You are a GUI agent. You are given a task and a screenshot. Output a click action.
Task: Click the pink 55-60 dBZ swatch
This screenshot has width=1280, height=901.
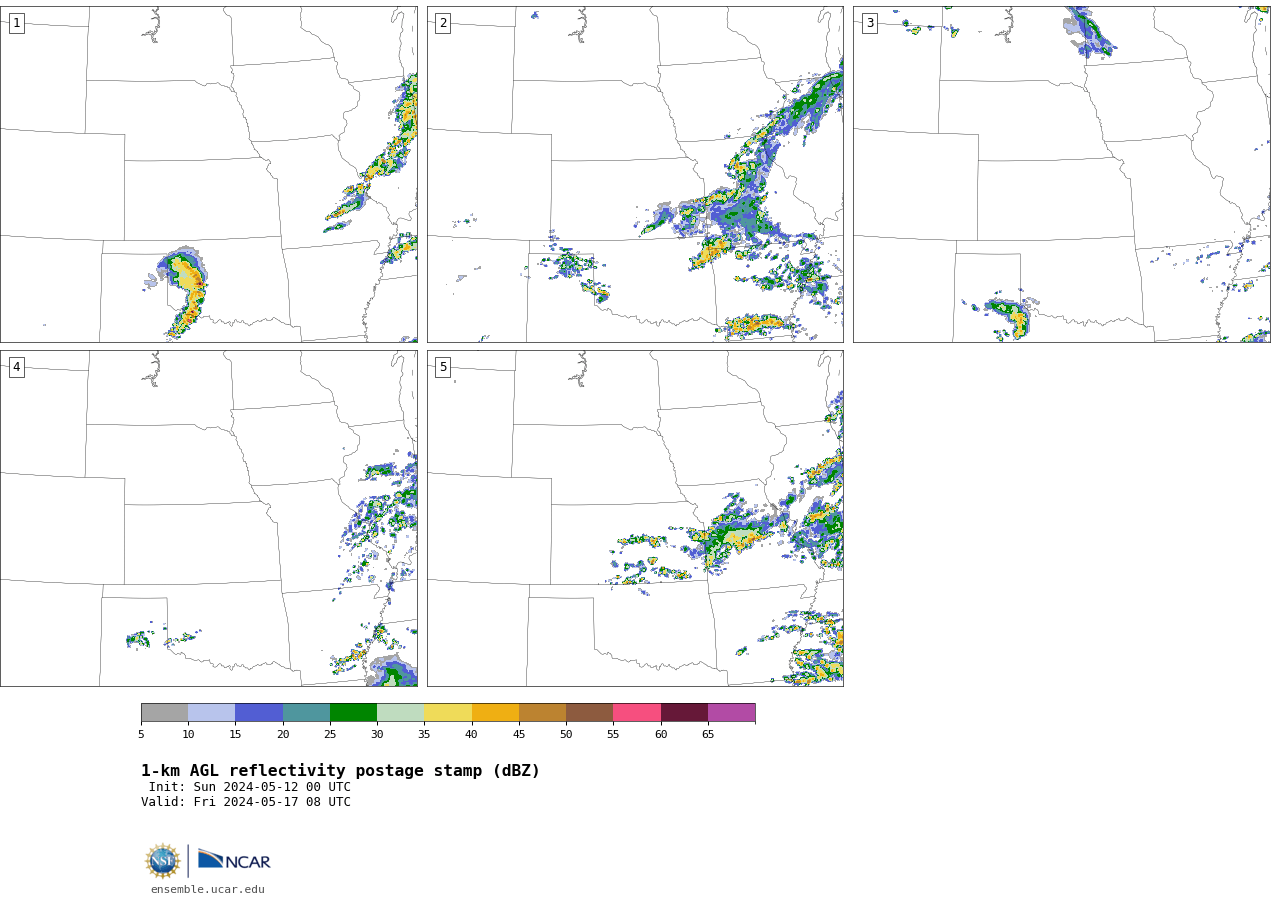point(637,712)
